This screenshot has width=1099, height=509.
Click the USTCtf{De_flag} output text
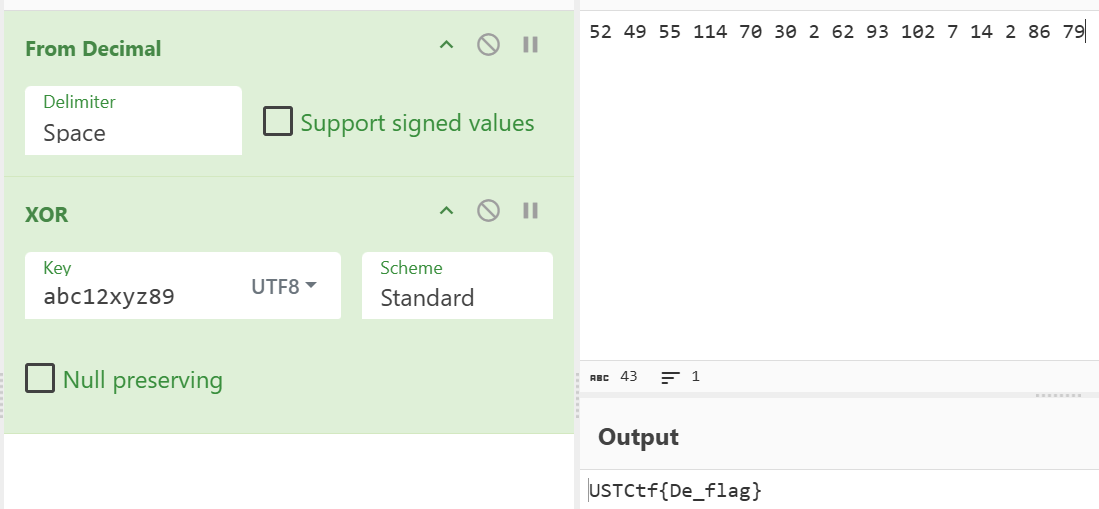click(x=676, y=491)
